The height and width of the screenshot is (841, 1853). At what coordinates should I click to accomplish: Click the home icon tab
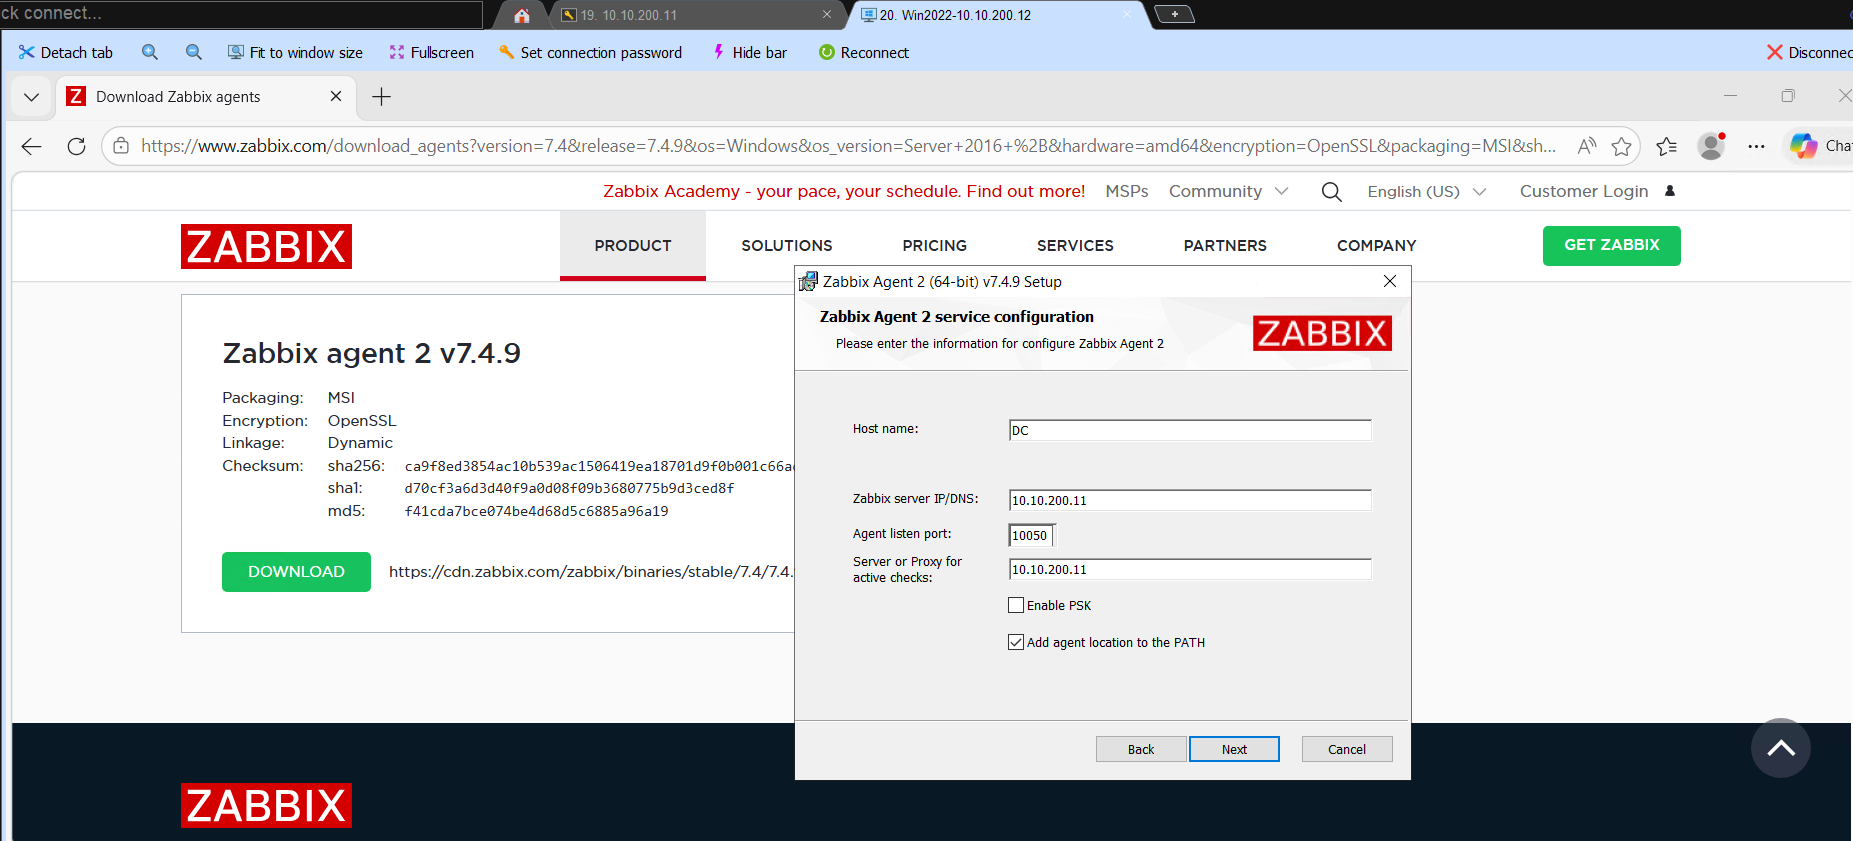(x=521, y=15)
